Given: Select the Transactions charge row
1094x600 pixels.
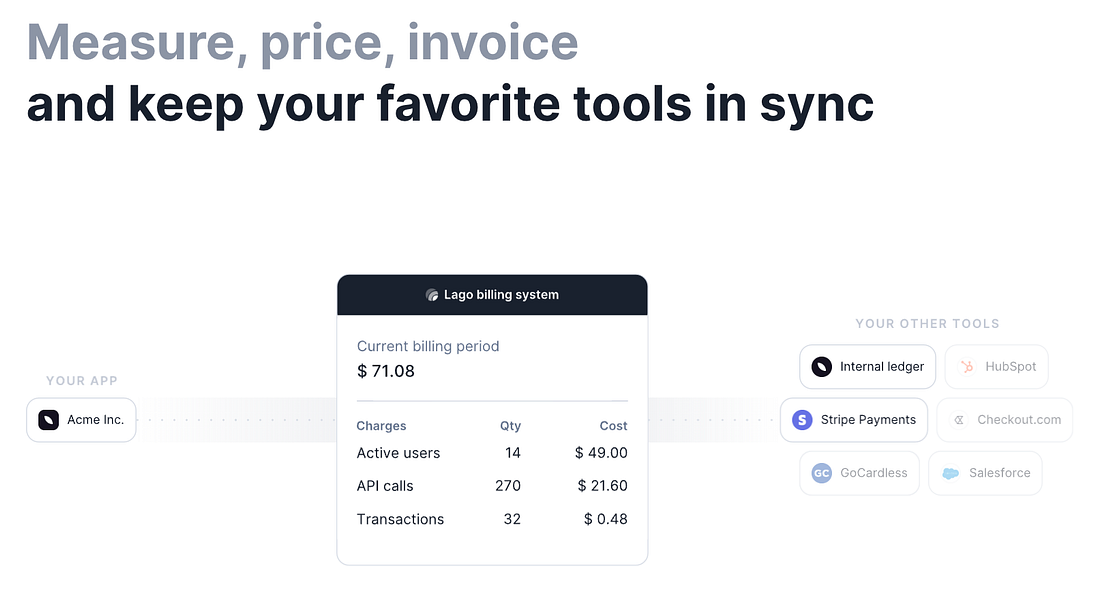Looking at the screenshot, I should [x=492, y=519].
